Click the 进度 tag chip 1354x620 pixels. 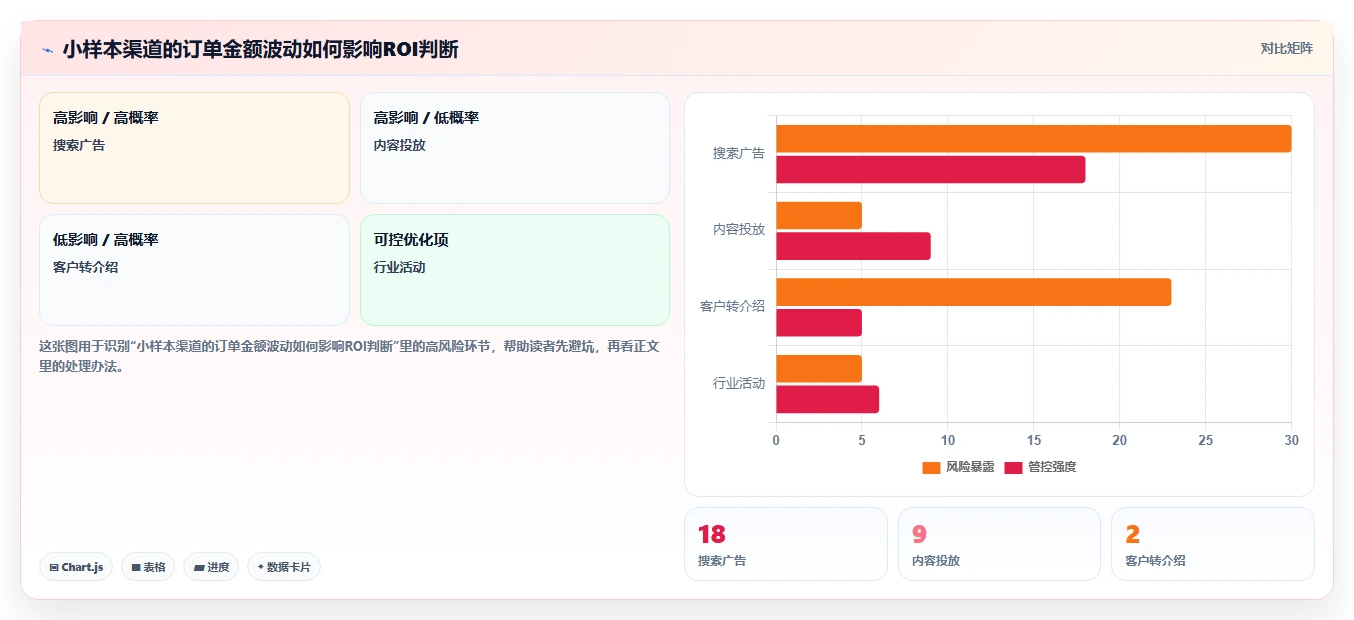click(211, 567)
